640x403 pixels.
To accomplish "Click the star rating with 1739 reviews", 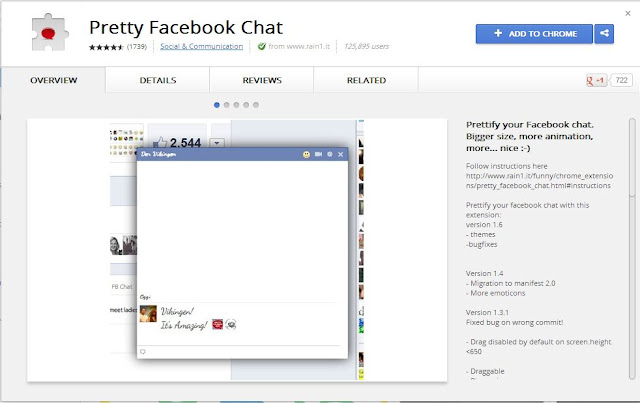I will click(118, 47).
